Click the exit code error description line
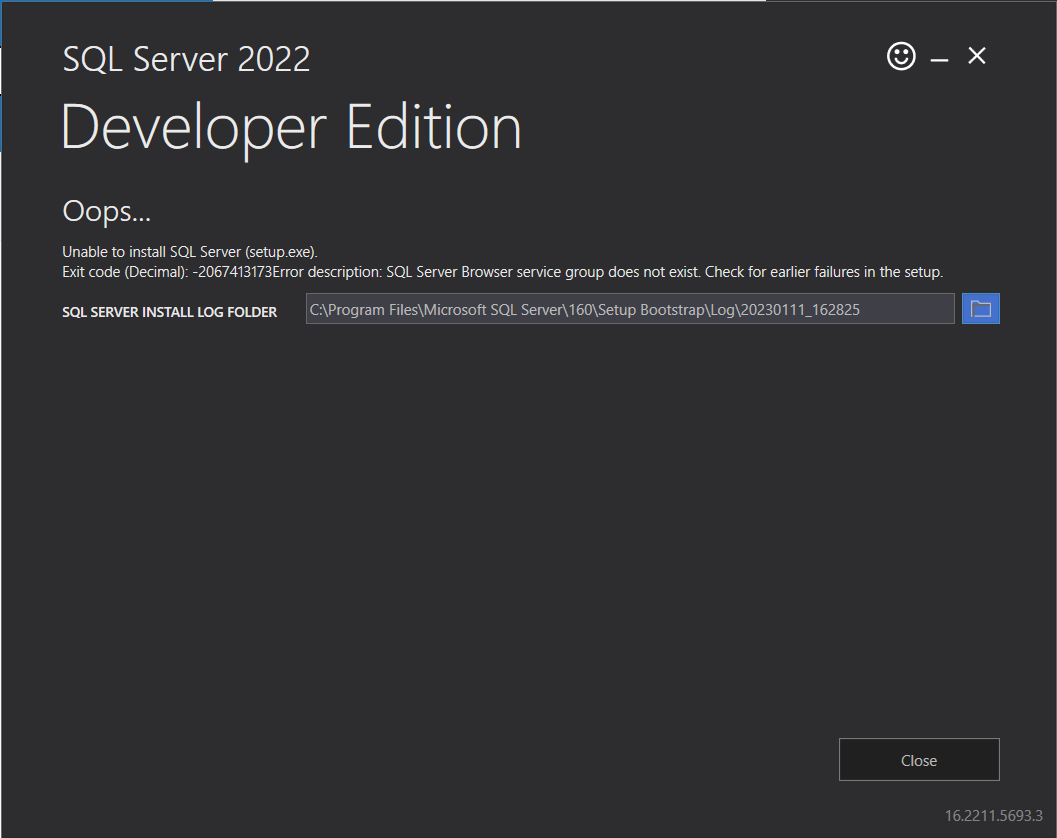Image resolution: width=1057 pixels, height=838 pixels. pos(502,272)
